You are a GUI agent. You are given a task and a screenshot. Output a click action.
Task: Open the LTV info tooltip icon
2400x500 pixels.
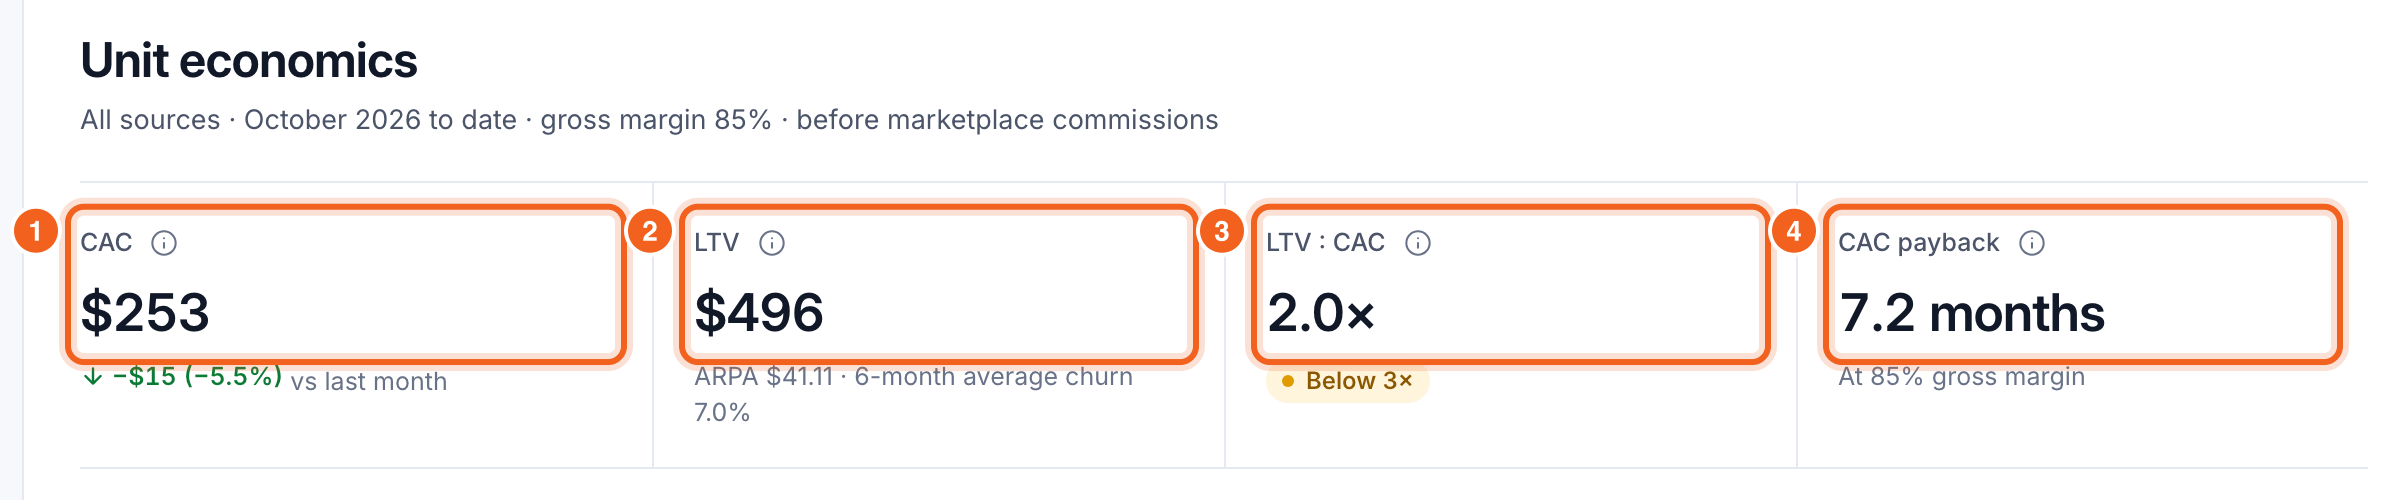[772, 243]
